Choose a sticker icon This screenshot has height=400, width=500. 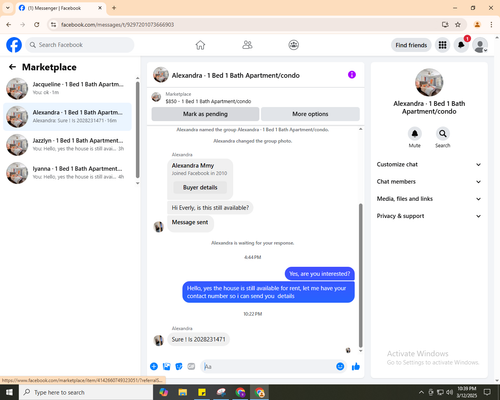pos(179,366)
